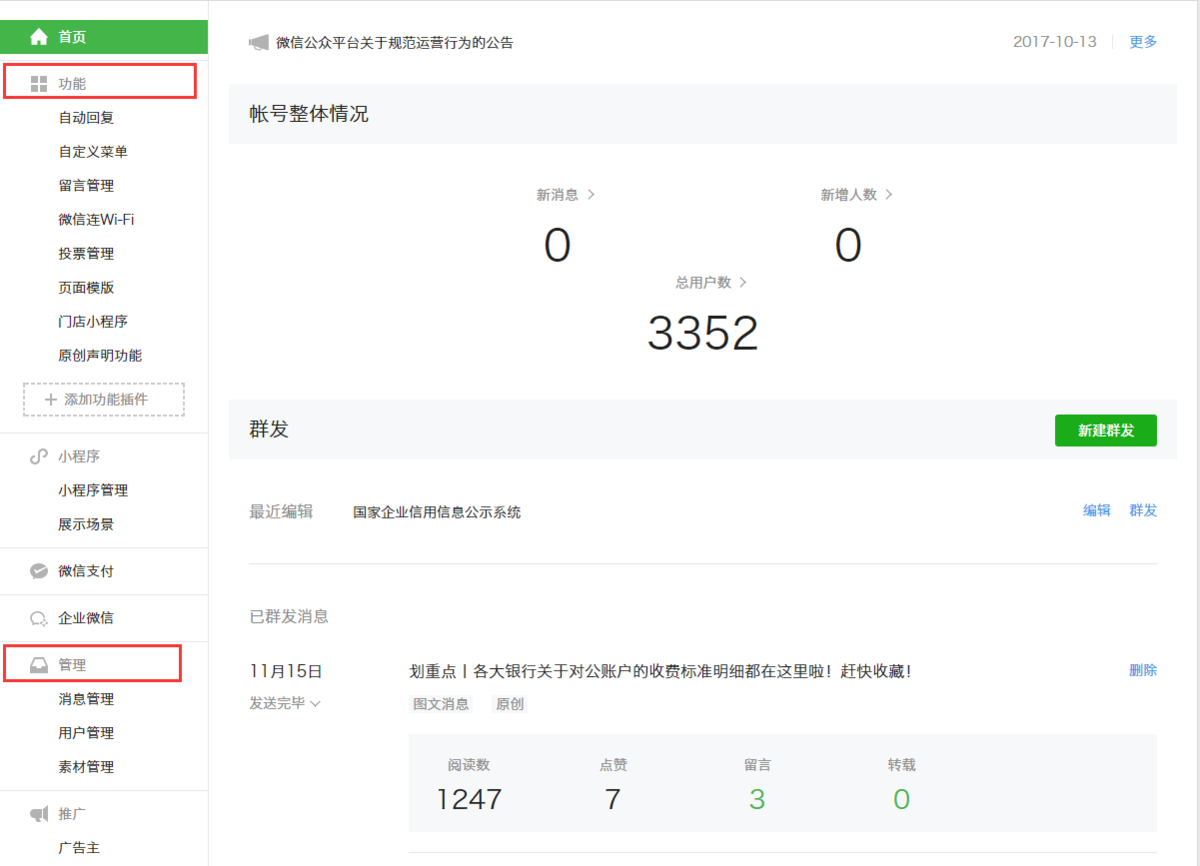
Task: Open the 划重点 article title
Action: pos(661,671)
